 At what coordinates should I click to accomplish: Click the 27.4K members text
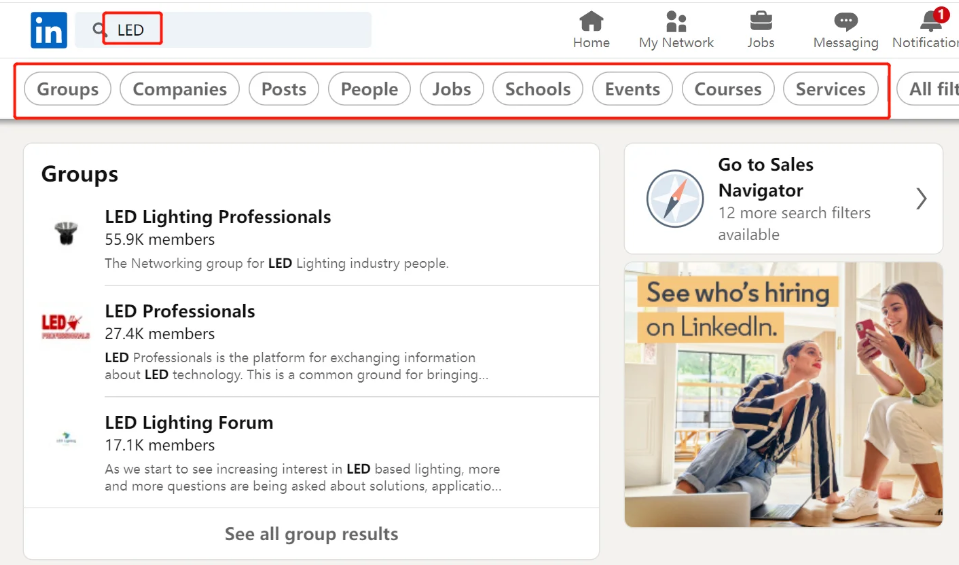pos(160,334)
